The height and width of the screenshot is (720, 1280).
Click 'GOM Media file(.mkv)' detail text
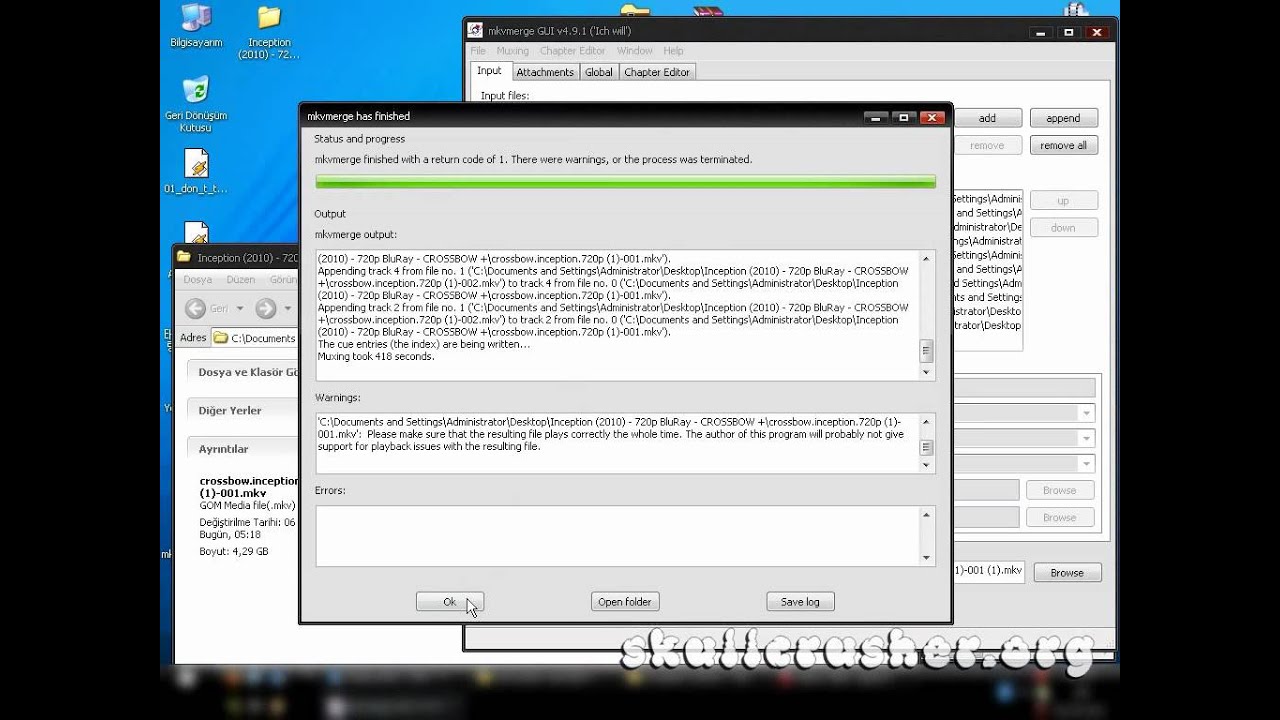point(247,506)
